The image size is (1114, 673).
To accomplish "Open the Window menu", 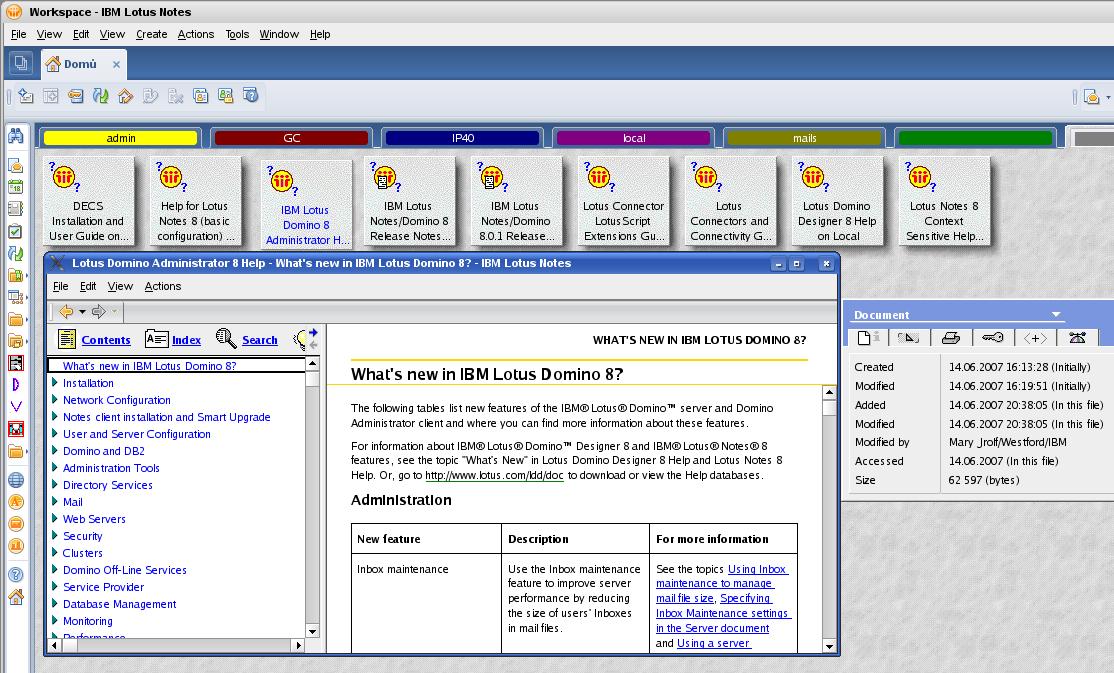I will (278, 34).
